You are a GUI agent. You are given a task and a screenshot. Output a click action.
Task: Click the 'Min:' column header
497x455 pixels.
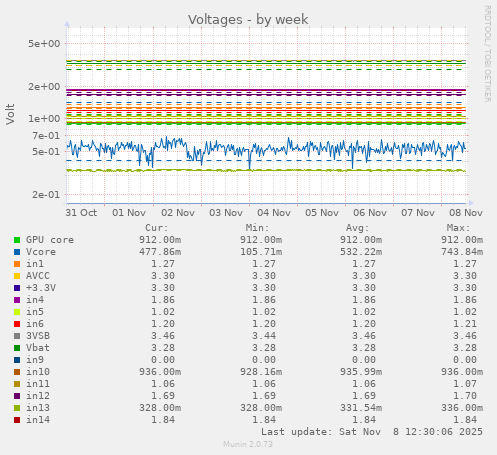coord(257,228)
